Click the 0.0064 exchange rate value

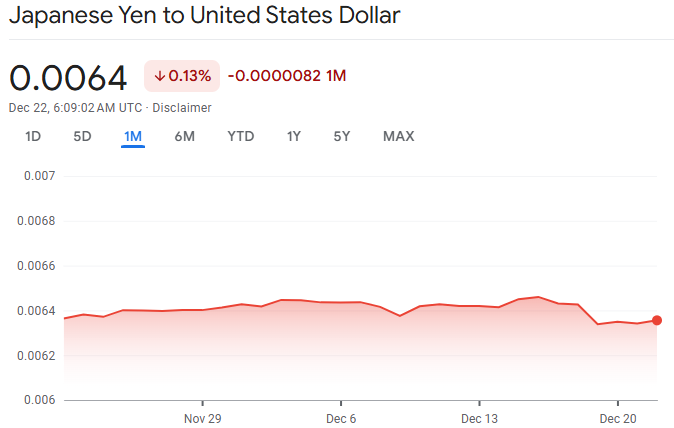(68, 77)
